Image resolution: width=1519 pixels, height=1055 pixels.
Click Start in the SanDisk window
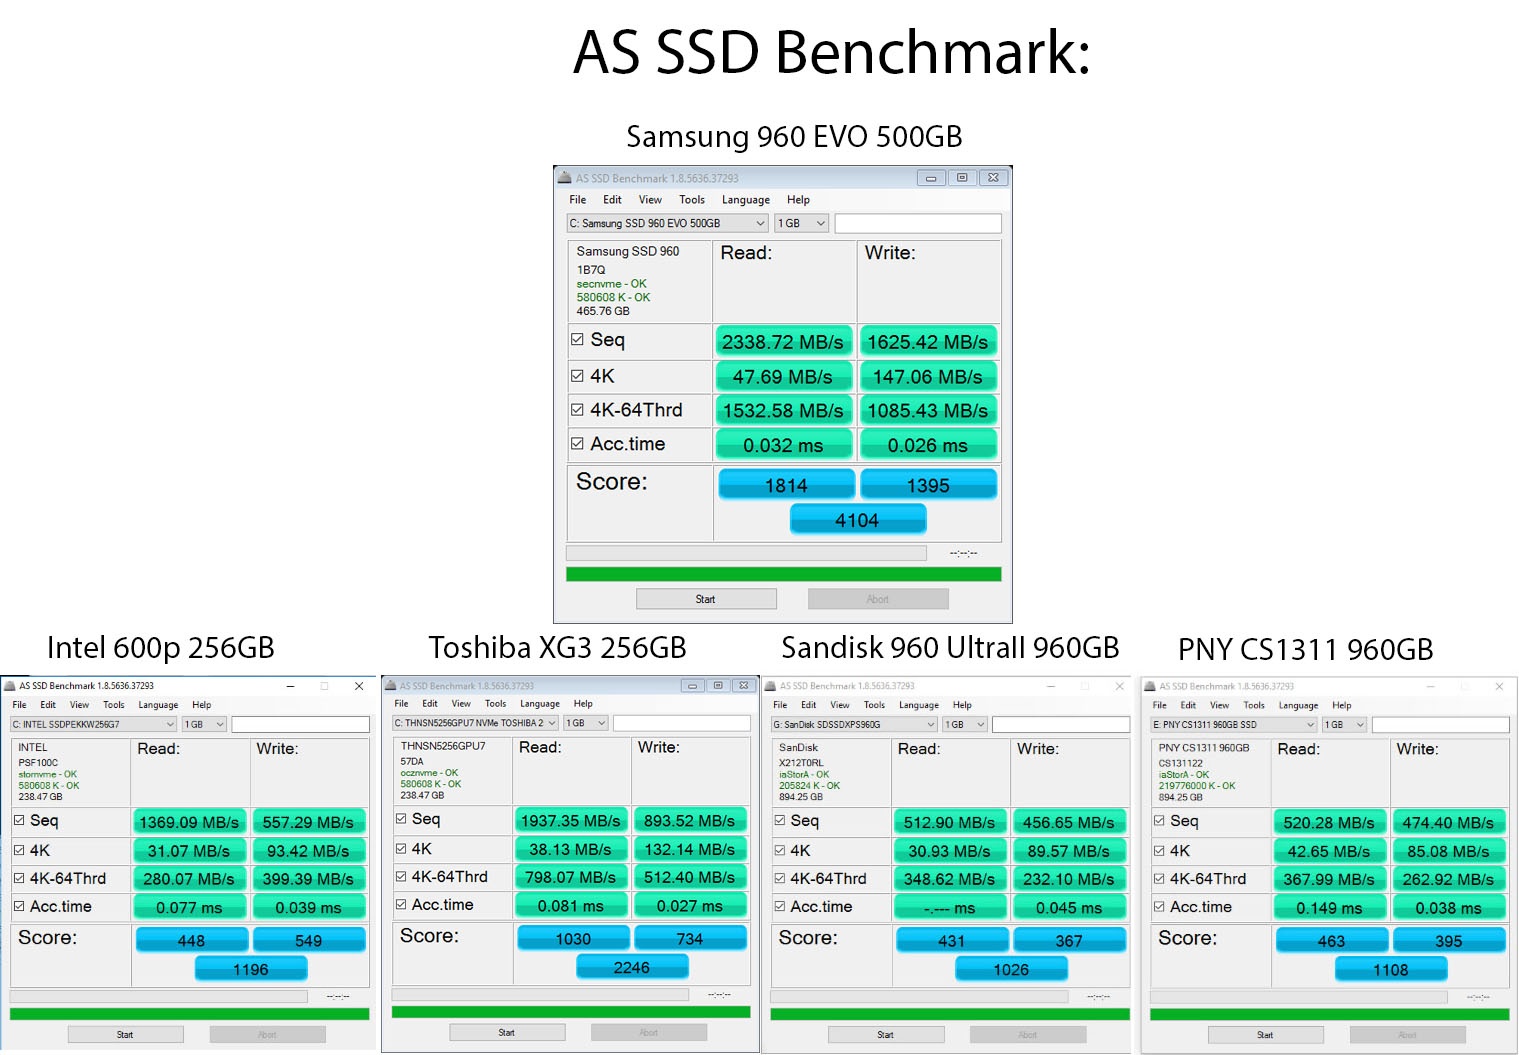[x=886, y=1035]
